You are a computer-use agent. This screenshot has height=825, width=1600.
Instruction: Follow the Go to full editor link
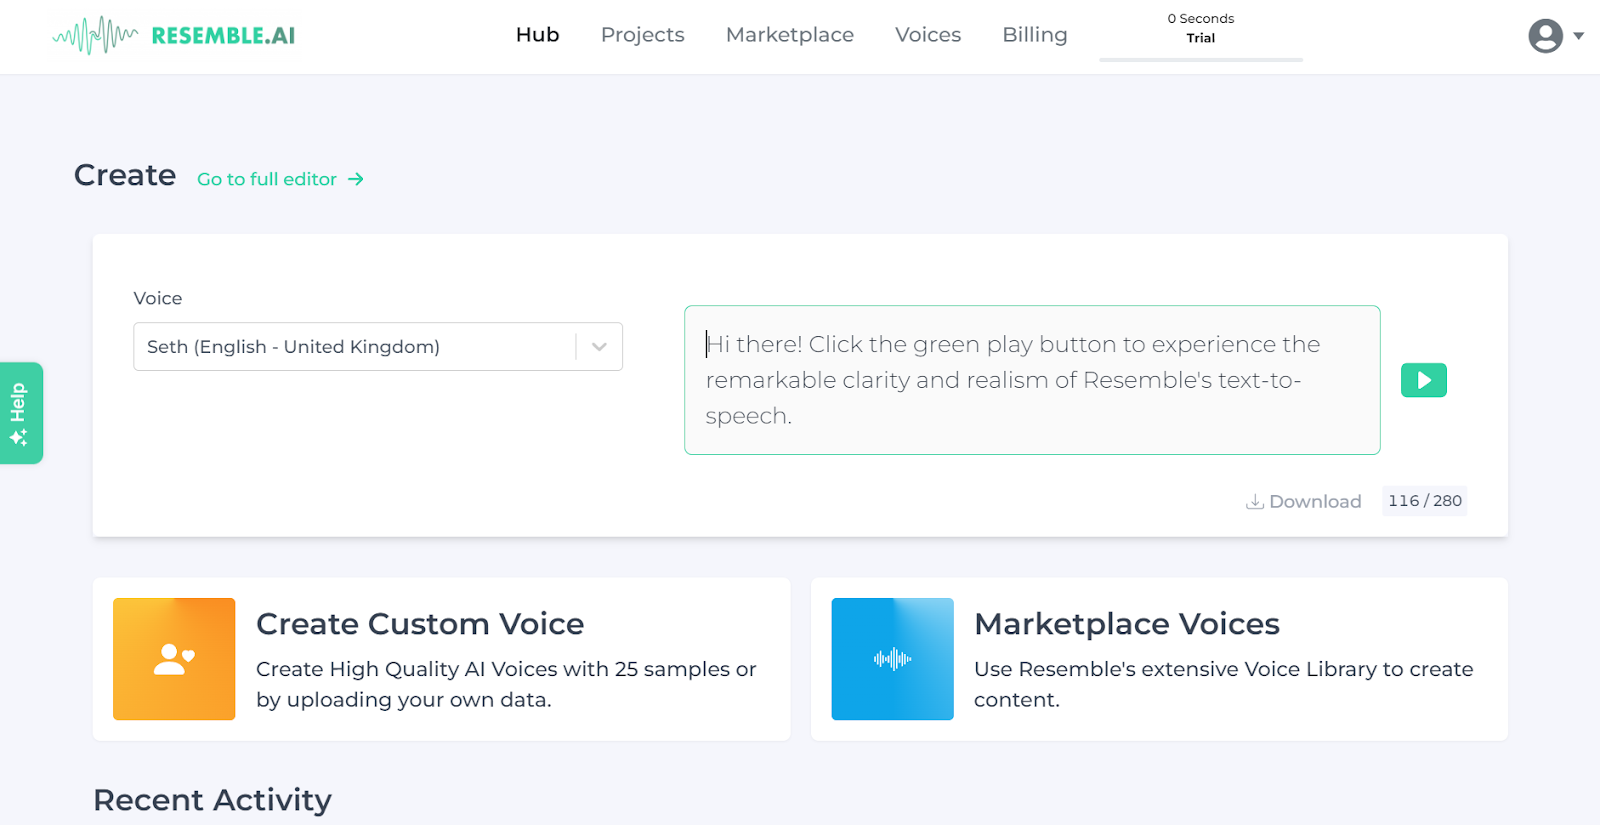[x=280, y=179]
